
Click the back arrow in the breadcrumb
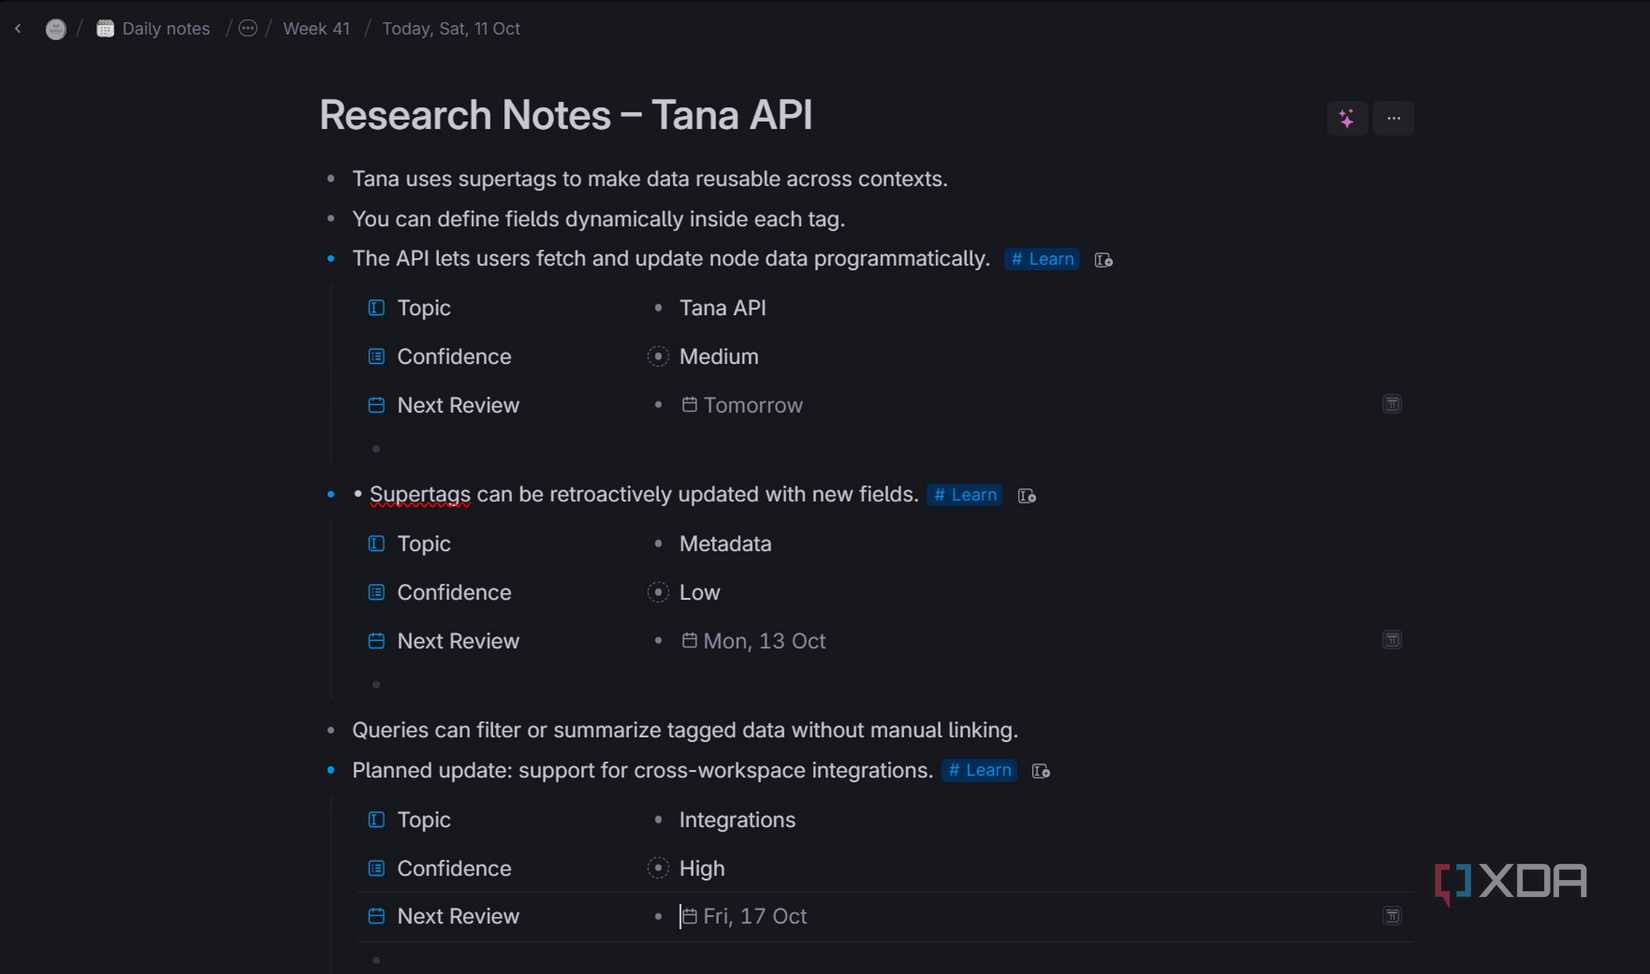18,28
